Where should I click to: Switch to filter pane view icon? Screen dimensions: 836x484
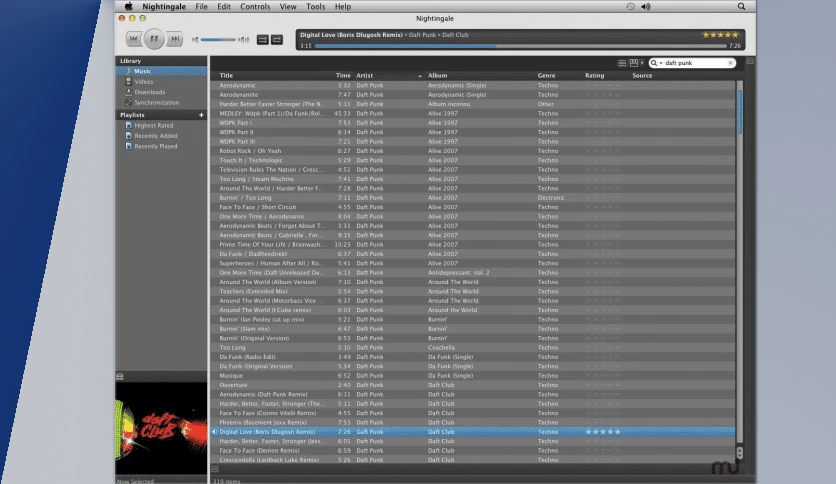tap(633, 63)
